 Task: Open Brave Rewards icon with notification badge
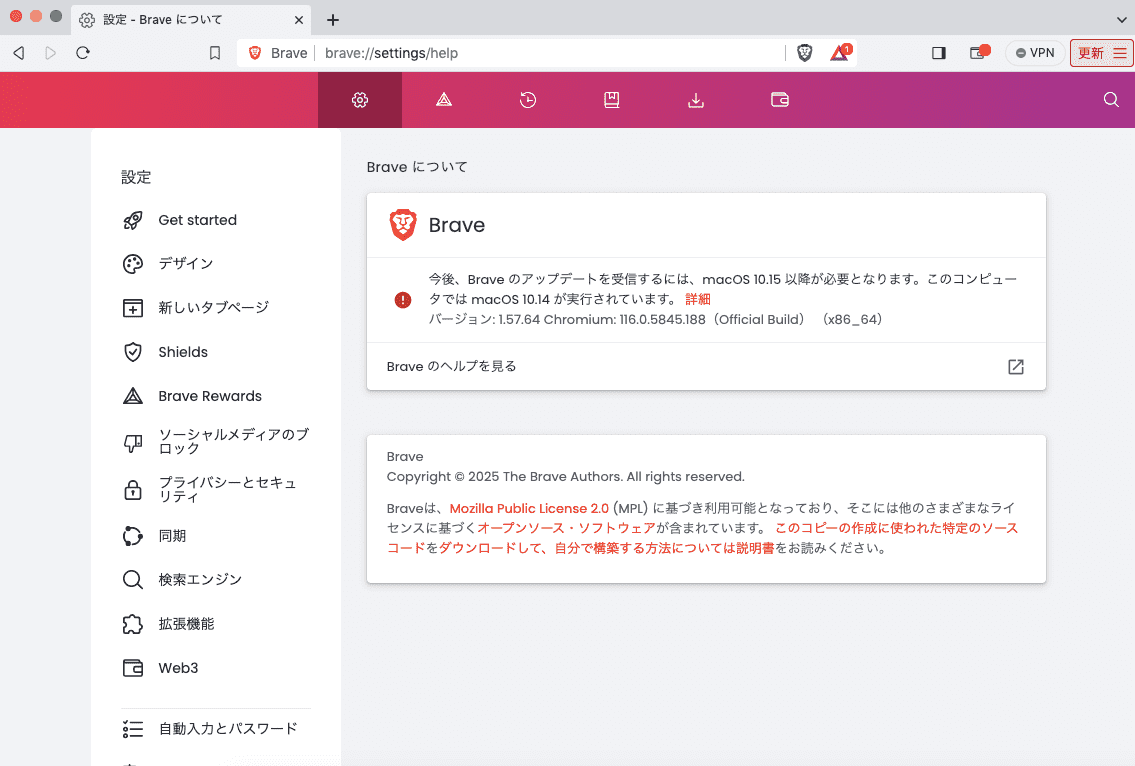click(x=840, y=53)
